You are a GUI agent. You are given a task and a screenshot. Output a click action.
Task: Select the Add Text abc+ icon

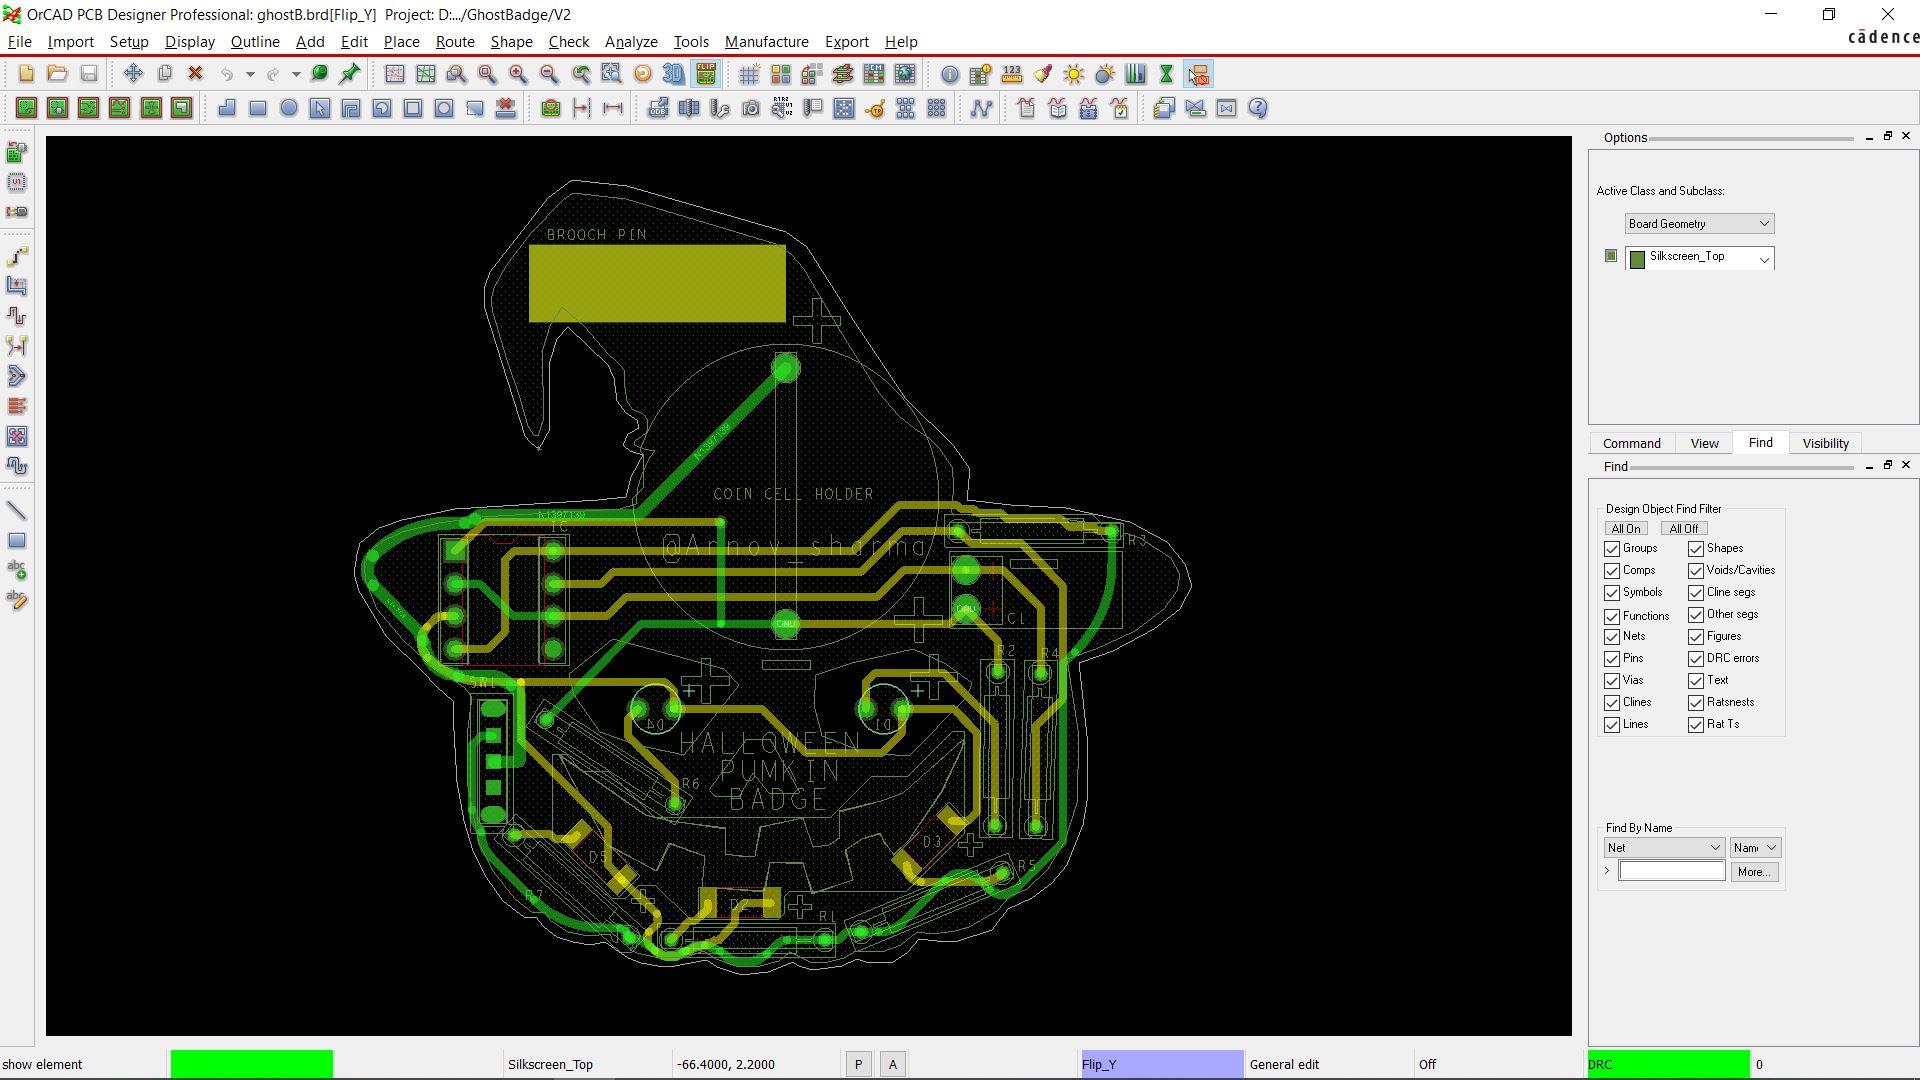(x=17, y=571)
